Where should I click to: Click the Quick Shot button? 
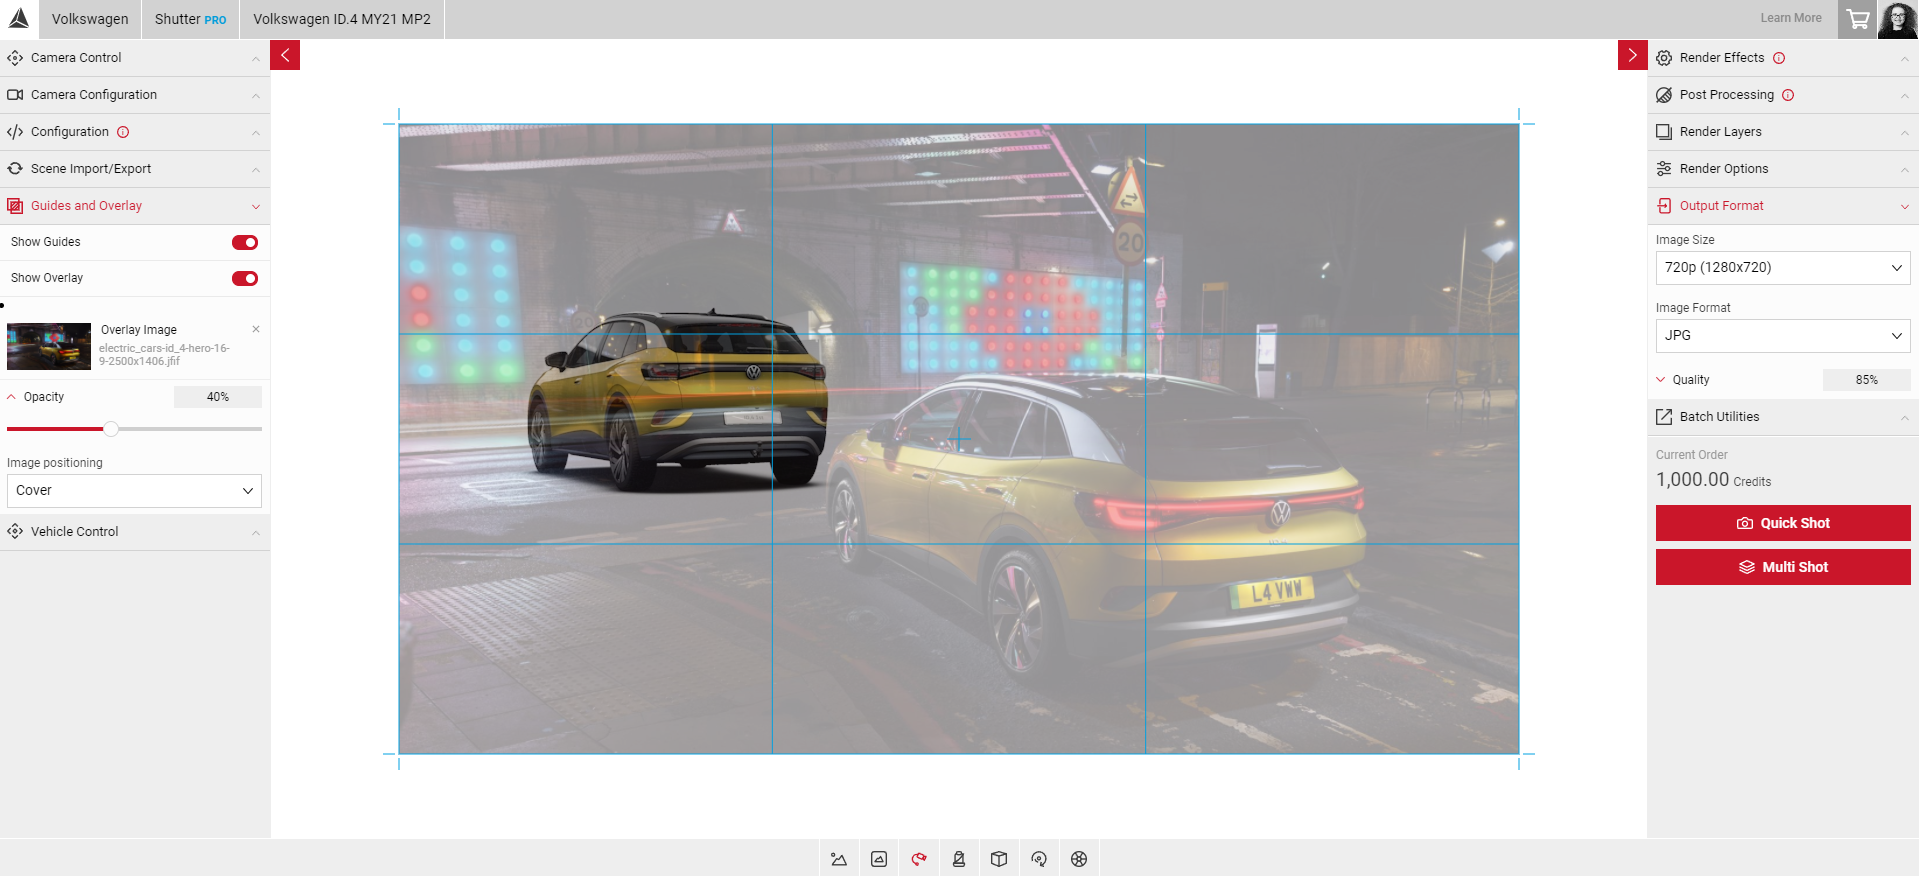1783,523
